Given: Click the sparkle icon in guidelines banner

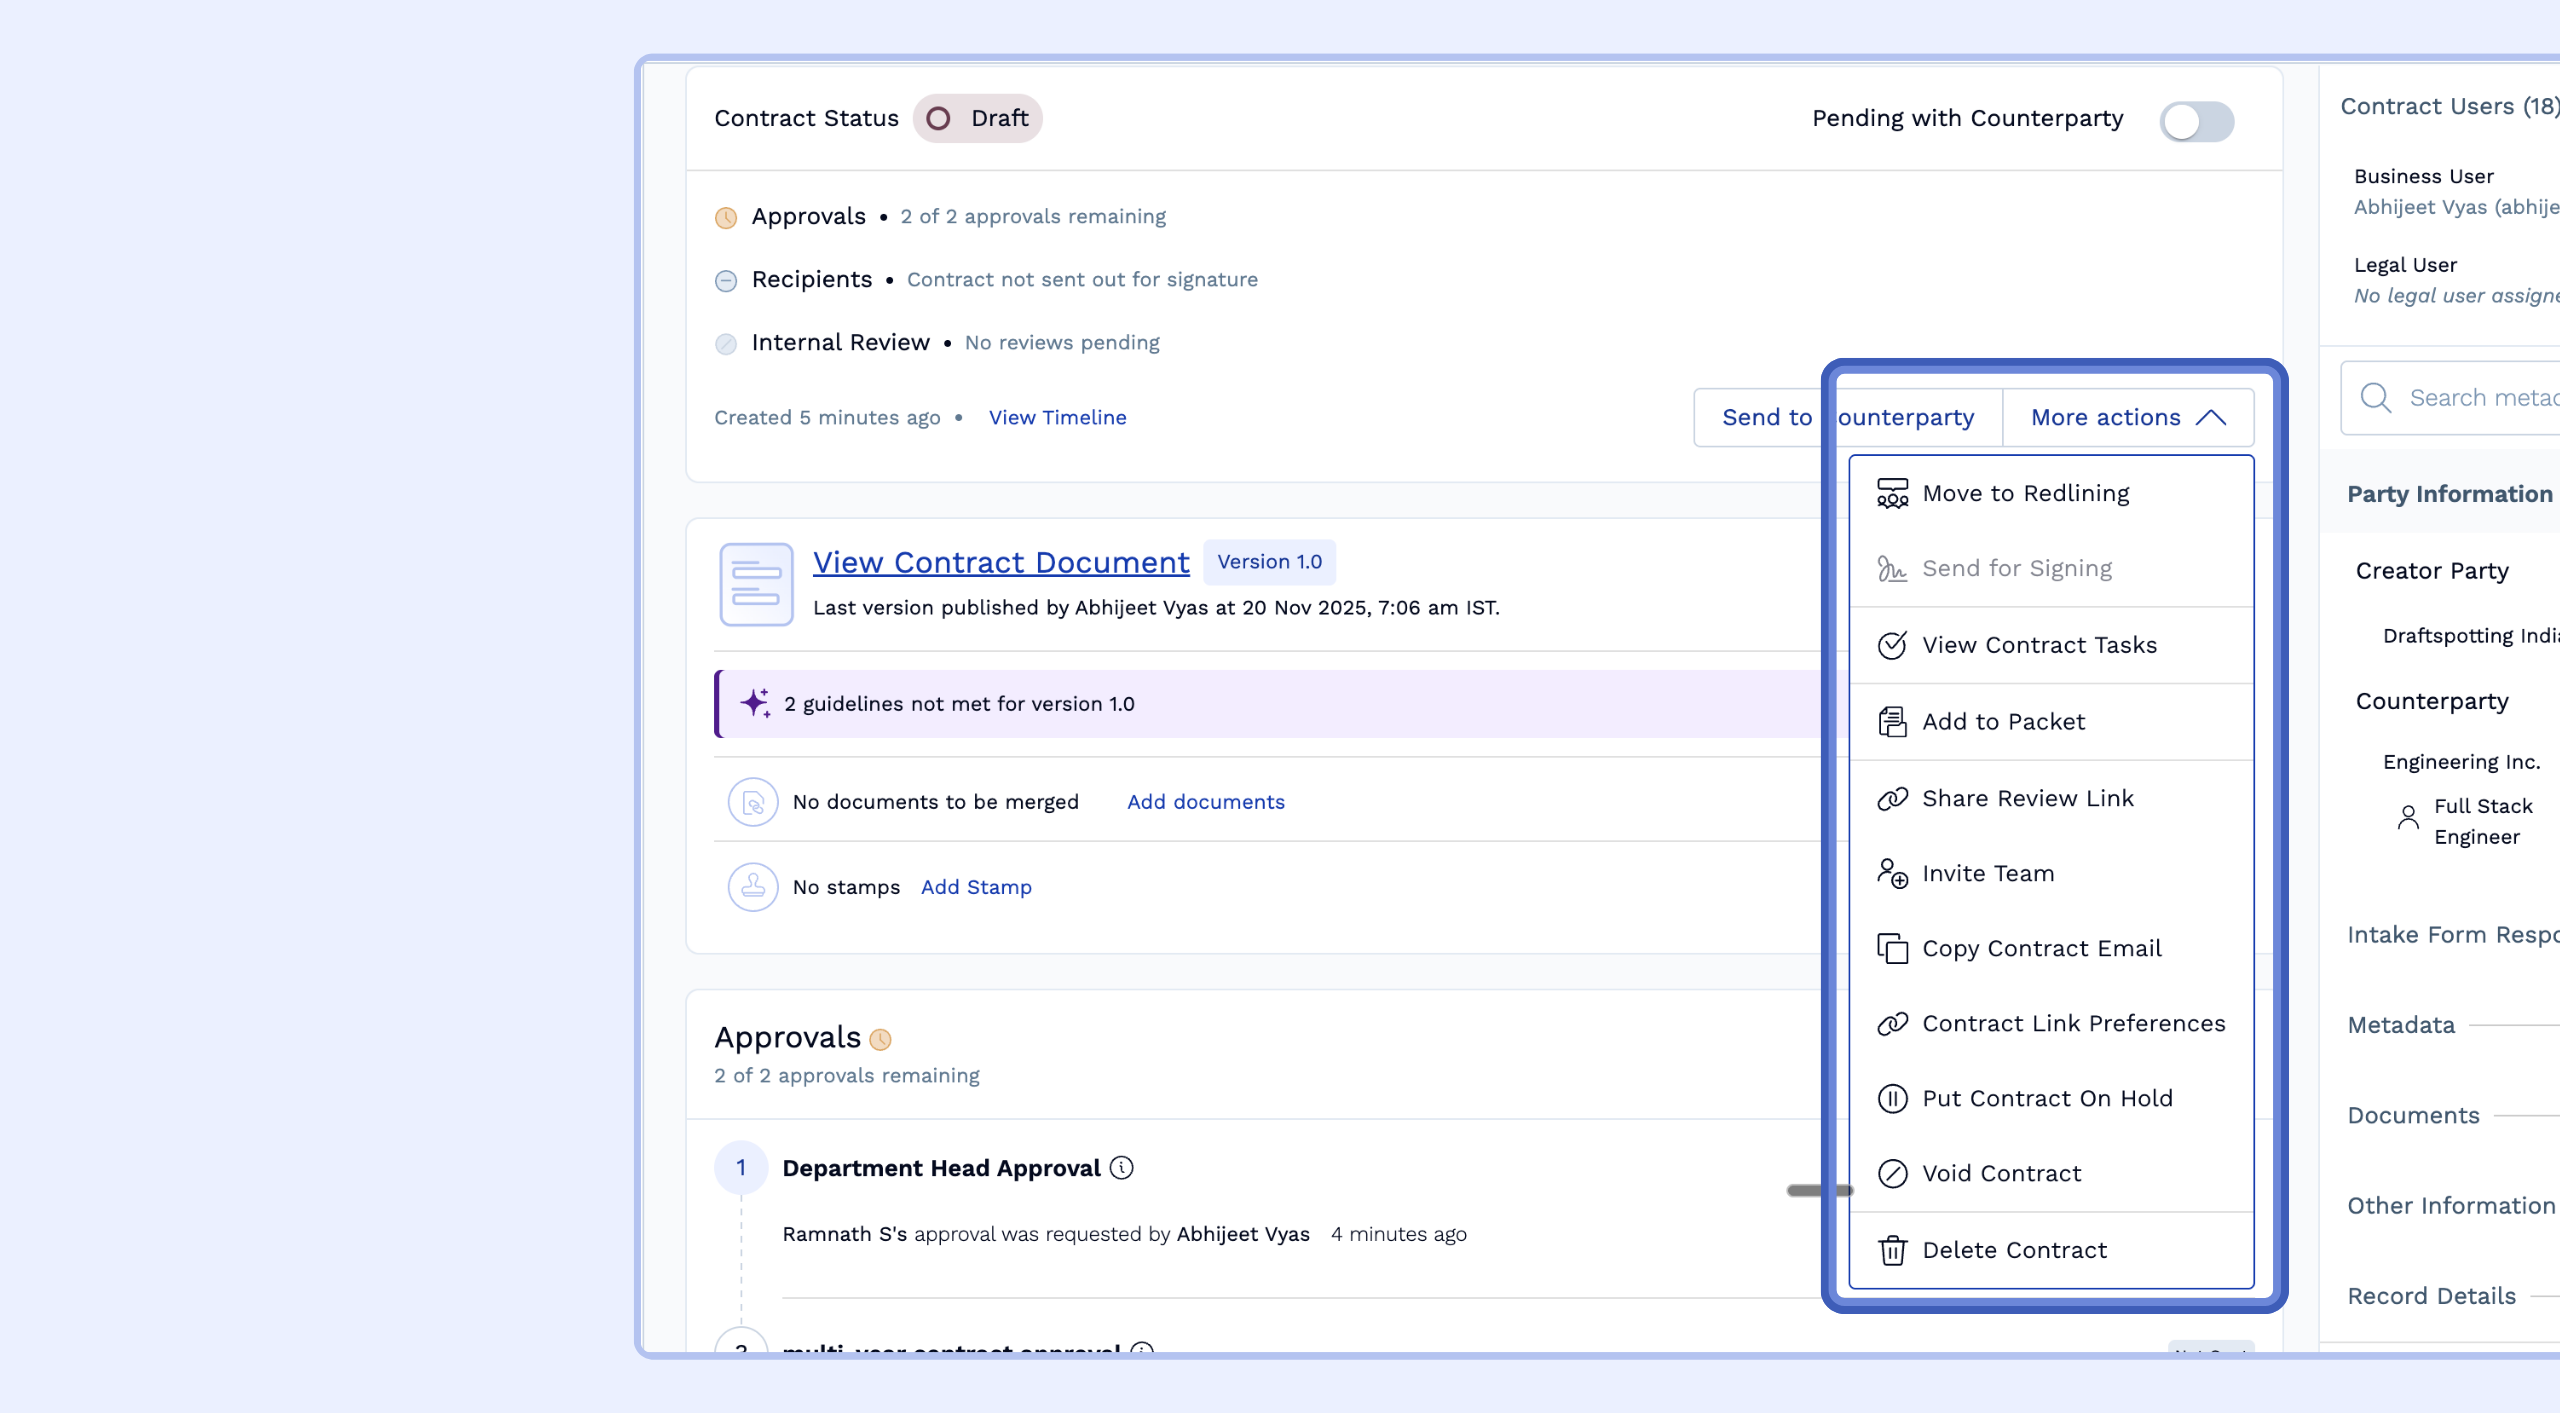Looking at the screenshot, I should tap(755, 703).
